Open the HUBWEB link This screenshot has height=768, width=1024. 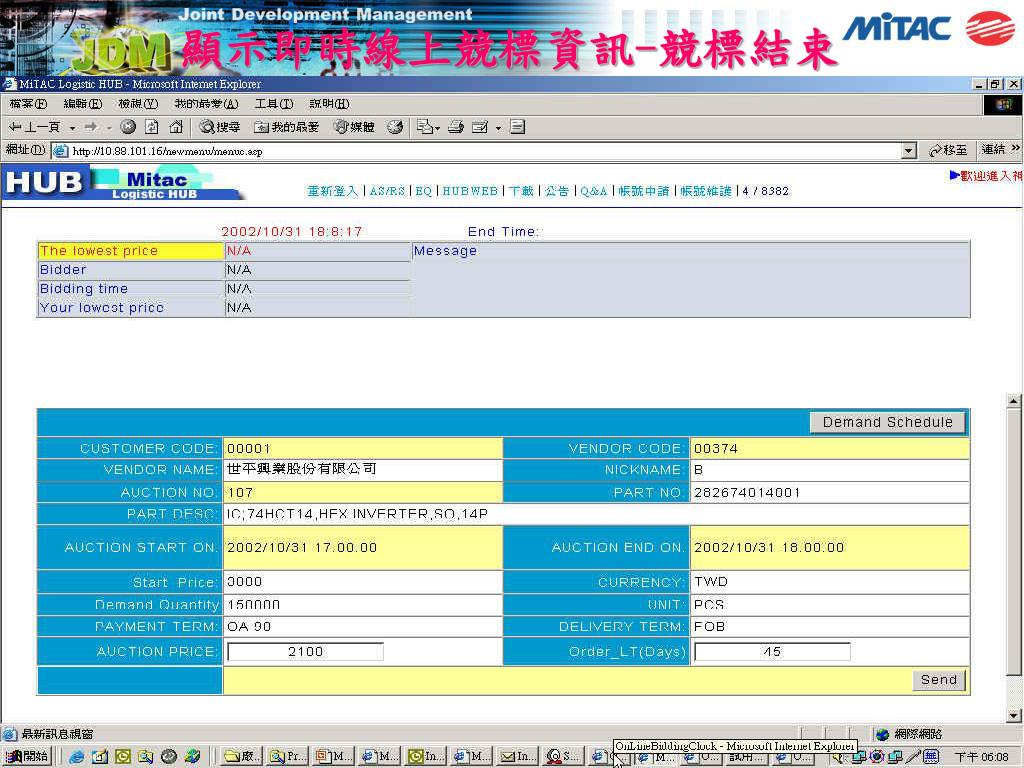pyautogui.click(x=470, y=191)
